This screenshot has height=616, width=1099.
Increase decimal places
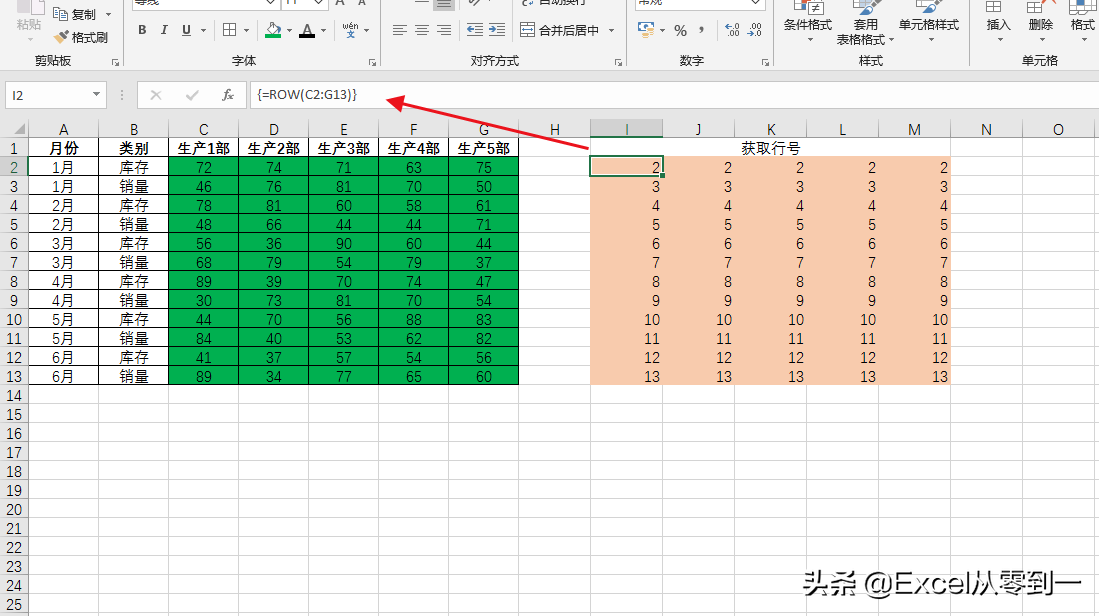pos(732,30)
